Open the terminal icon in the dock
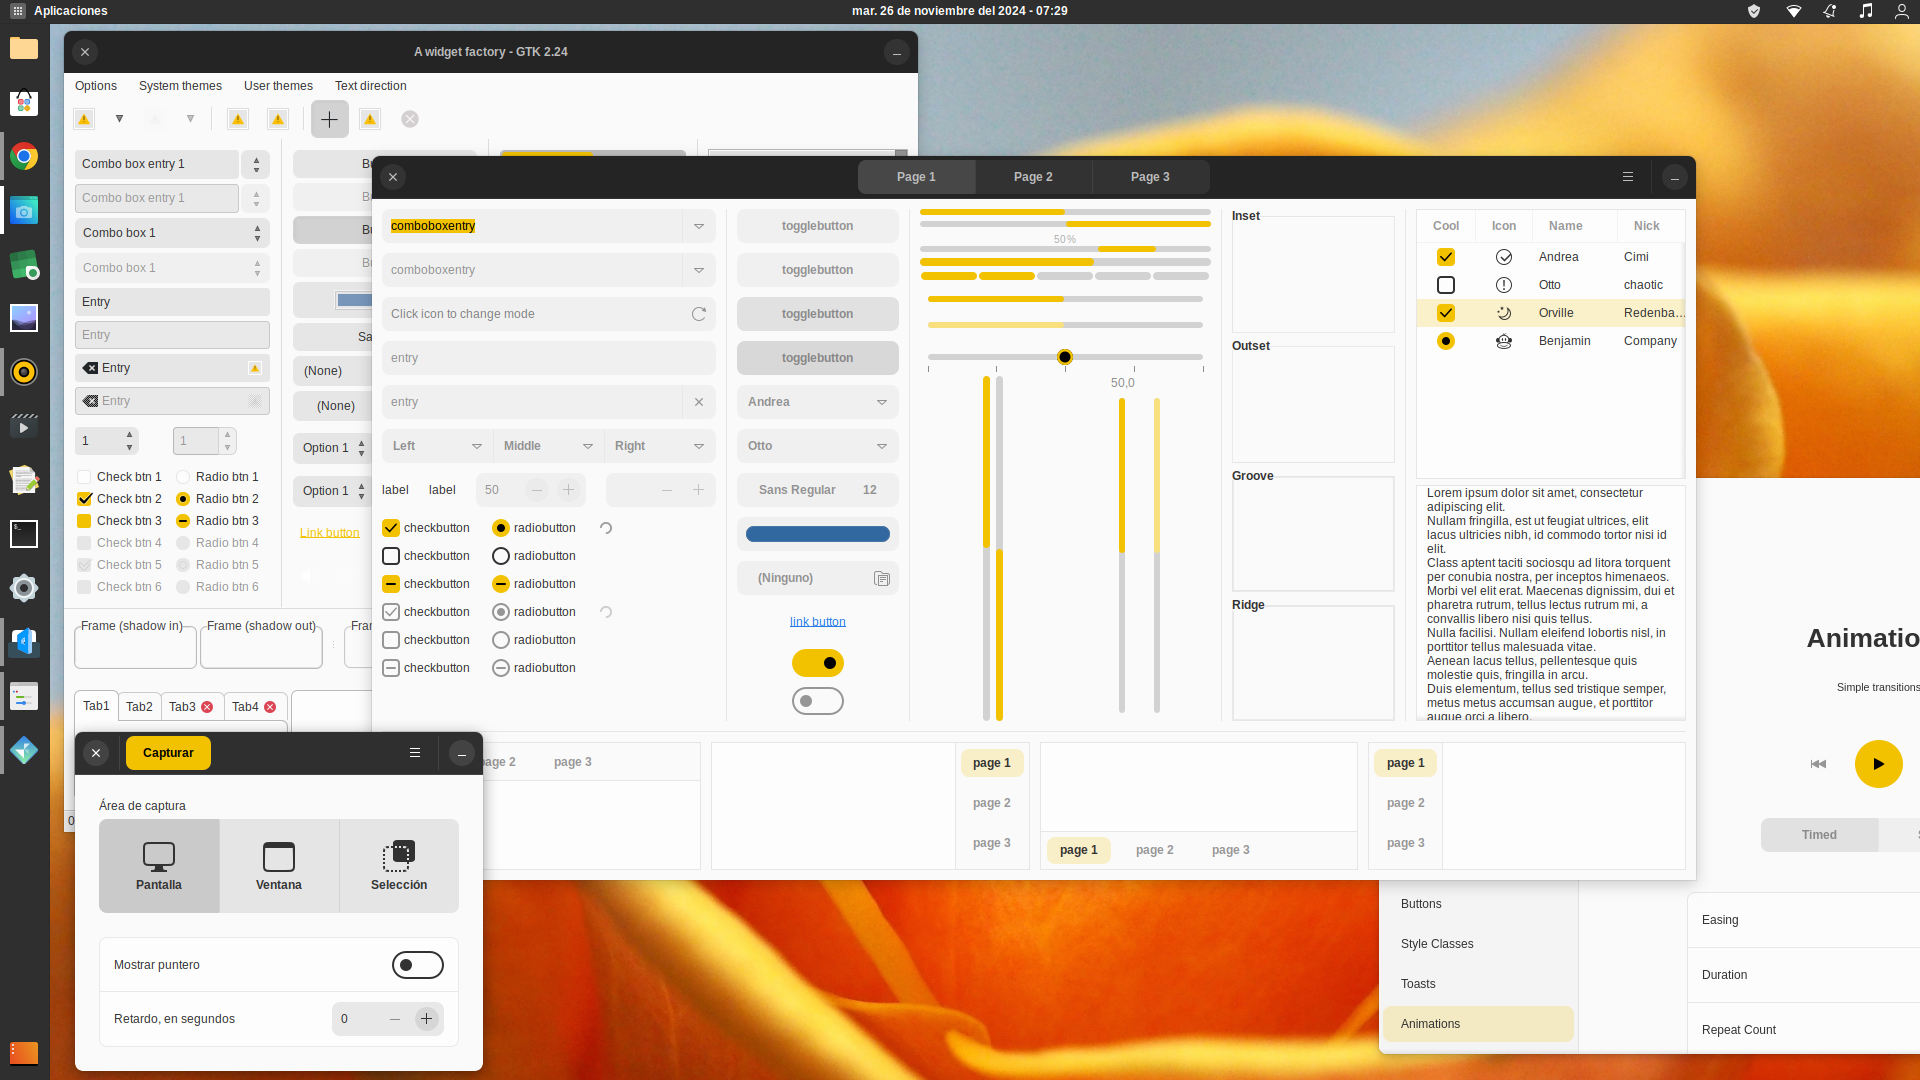1920x1080 pixels. click(x=24, y=534)
